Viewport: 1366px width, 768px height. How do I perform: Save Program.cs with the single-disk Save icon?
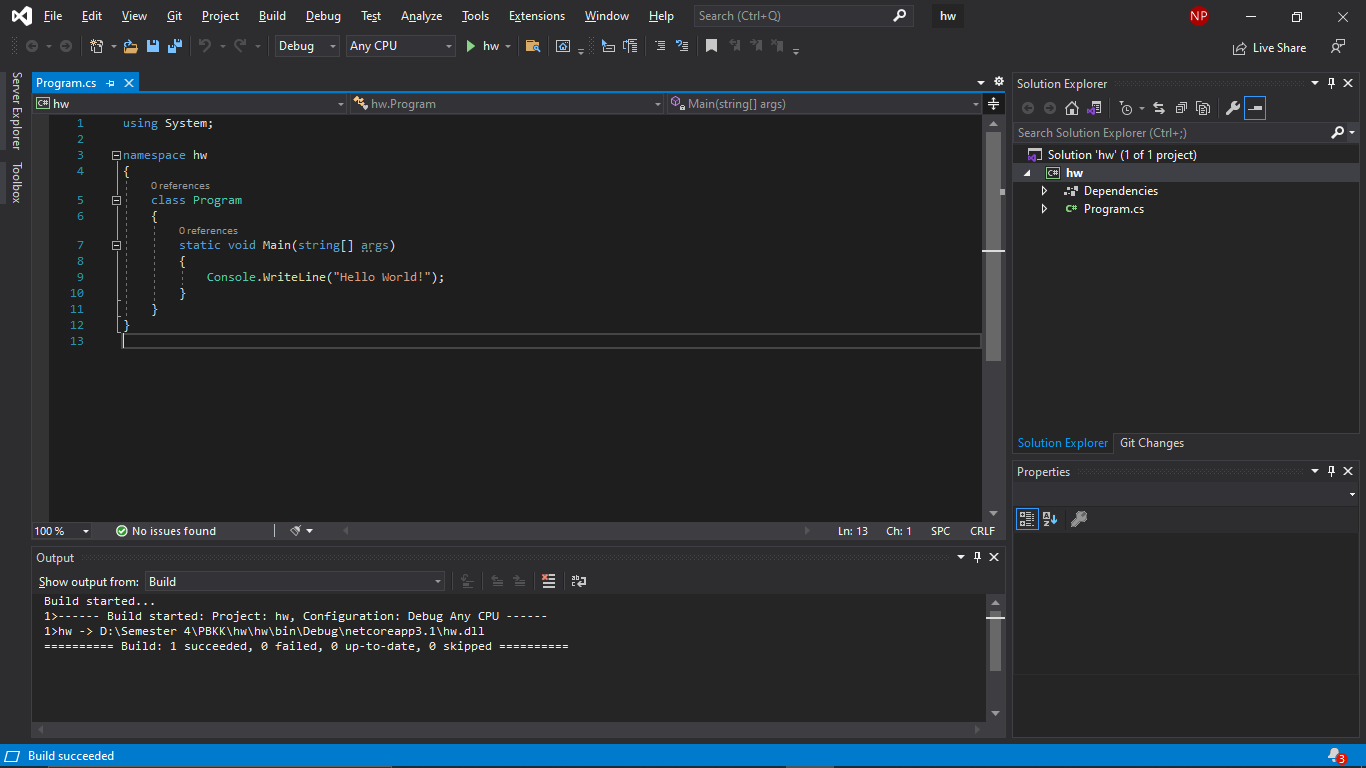point(153,46)
